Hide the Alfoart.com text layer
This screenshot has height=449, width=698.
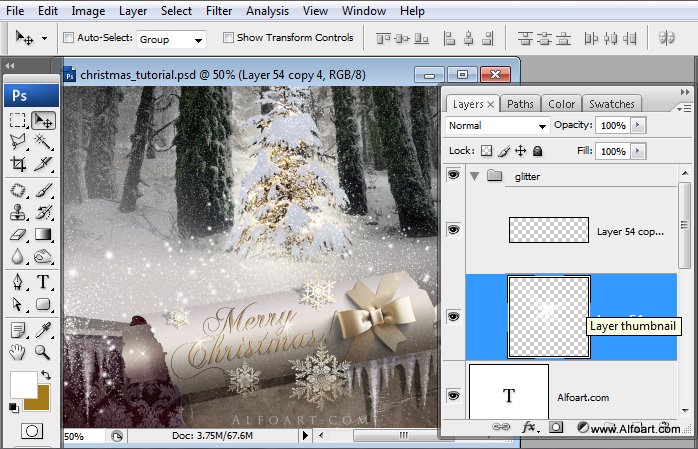coord(454,396)
